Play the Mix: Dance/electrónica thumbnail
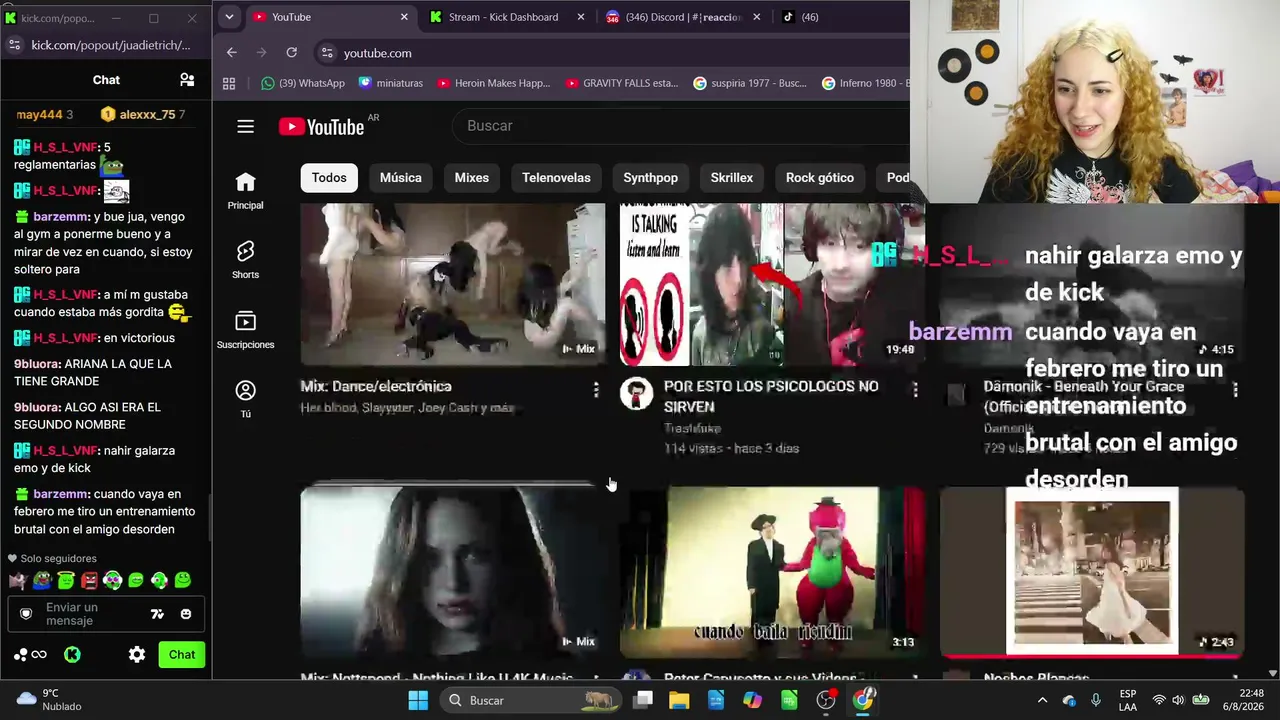1280x720 pixels. pyautogui.click(x=453, y=284)
